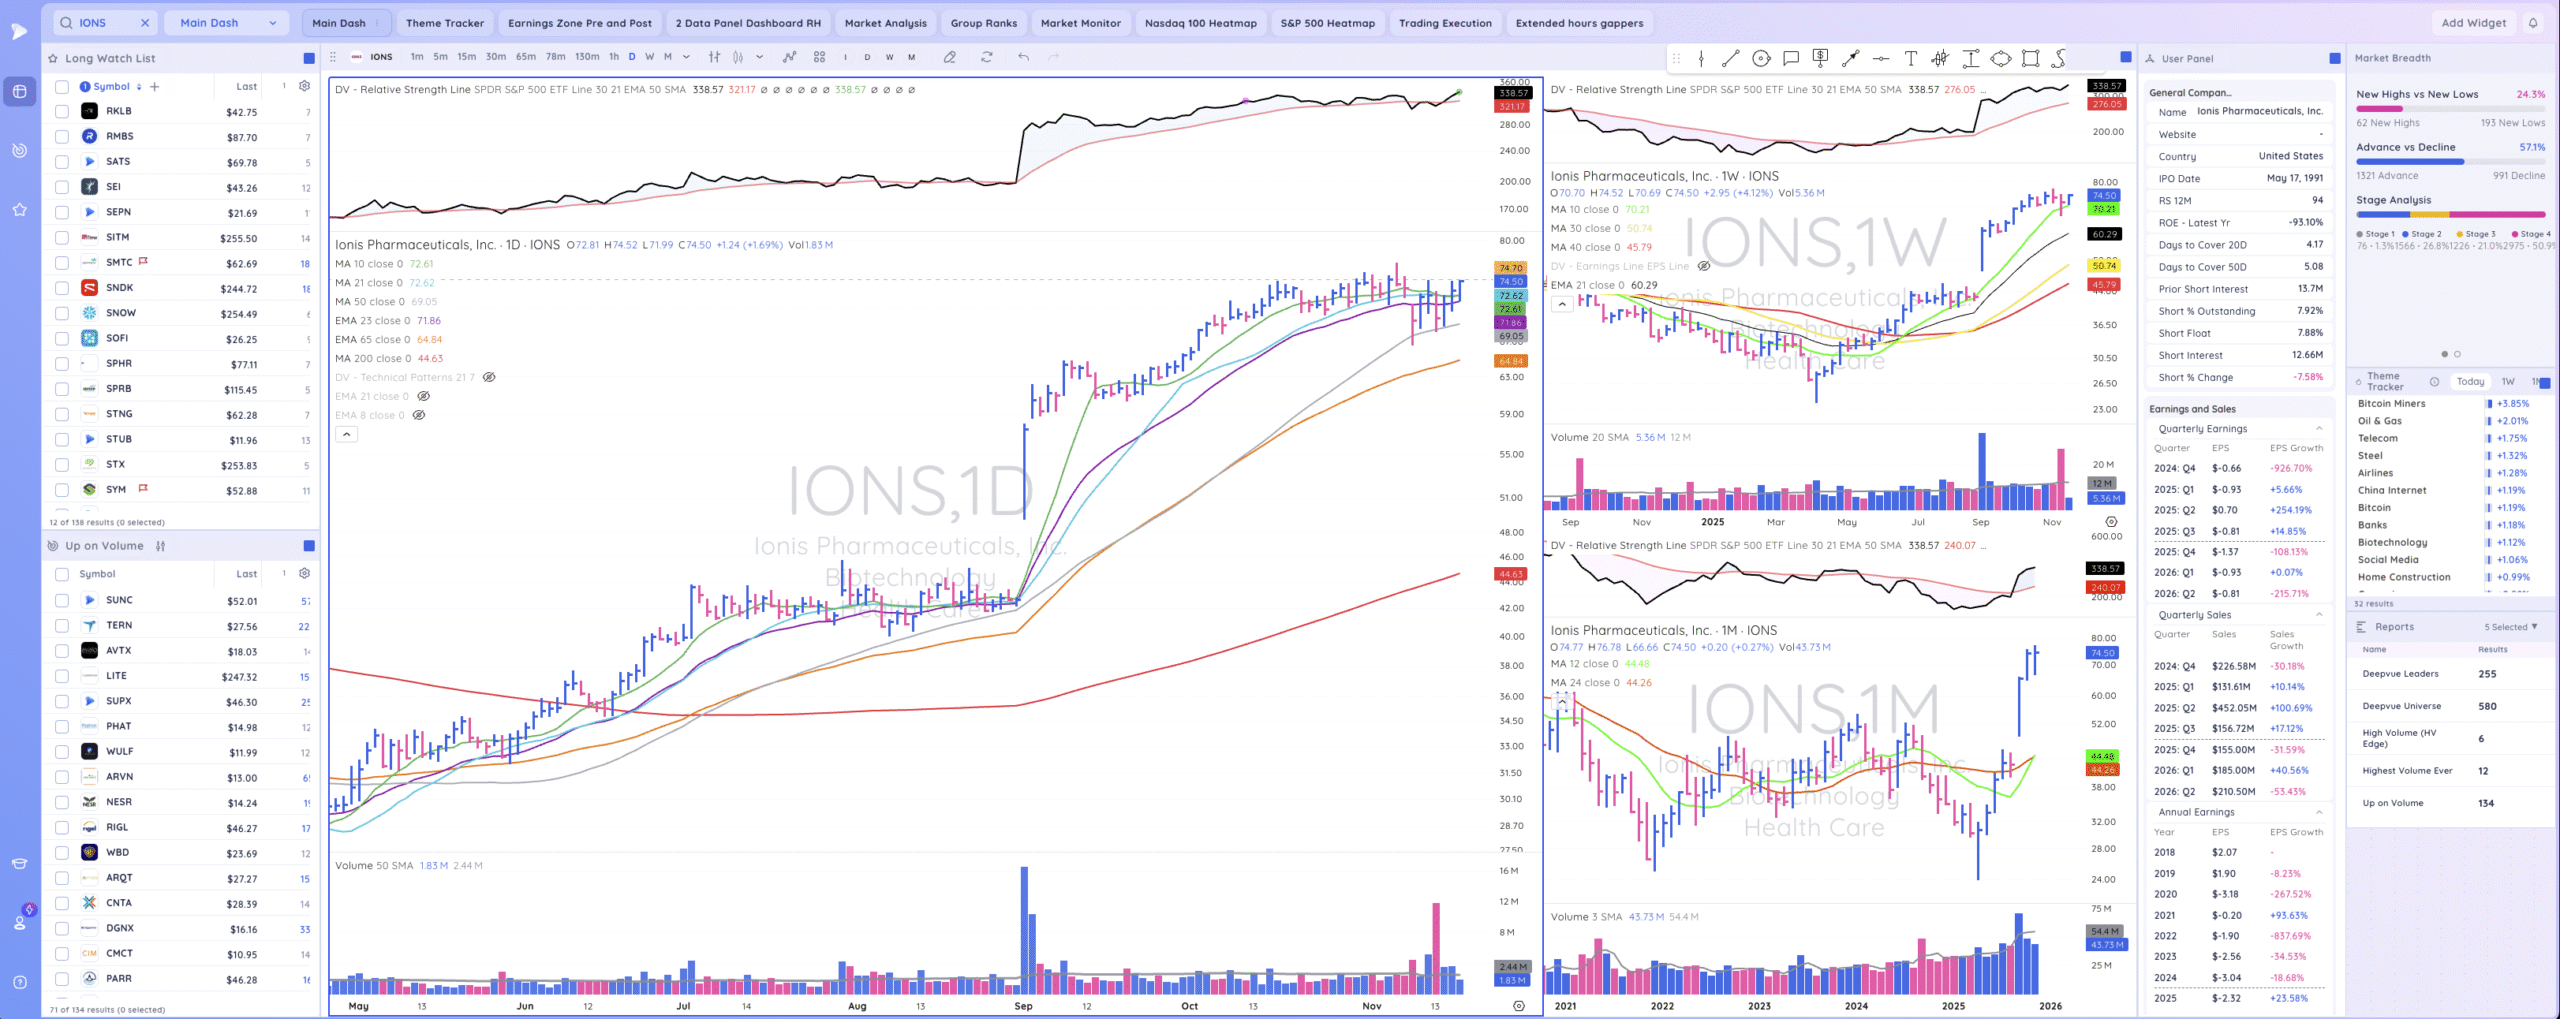This screenshot has width=2560, height=1019.
Task: Open the indicators icon in chart toolbar
Action: 789,57
